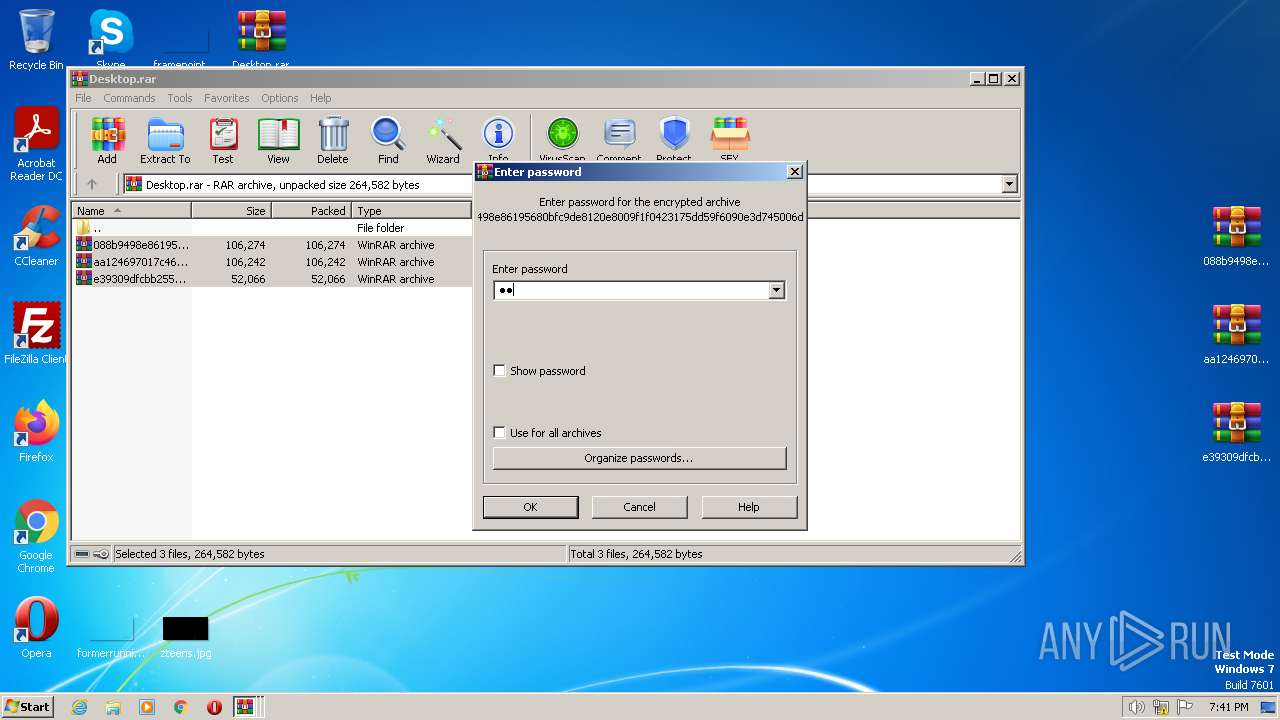Select the Skype desktop shortcut
The height and width of the screenshot is (720, 1280).
click(x=111, y=40)
